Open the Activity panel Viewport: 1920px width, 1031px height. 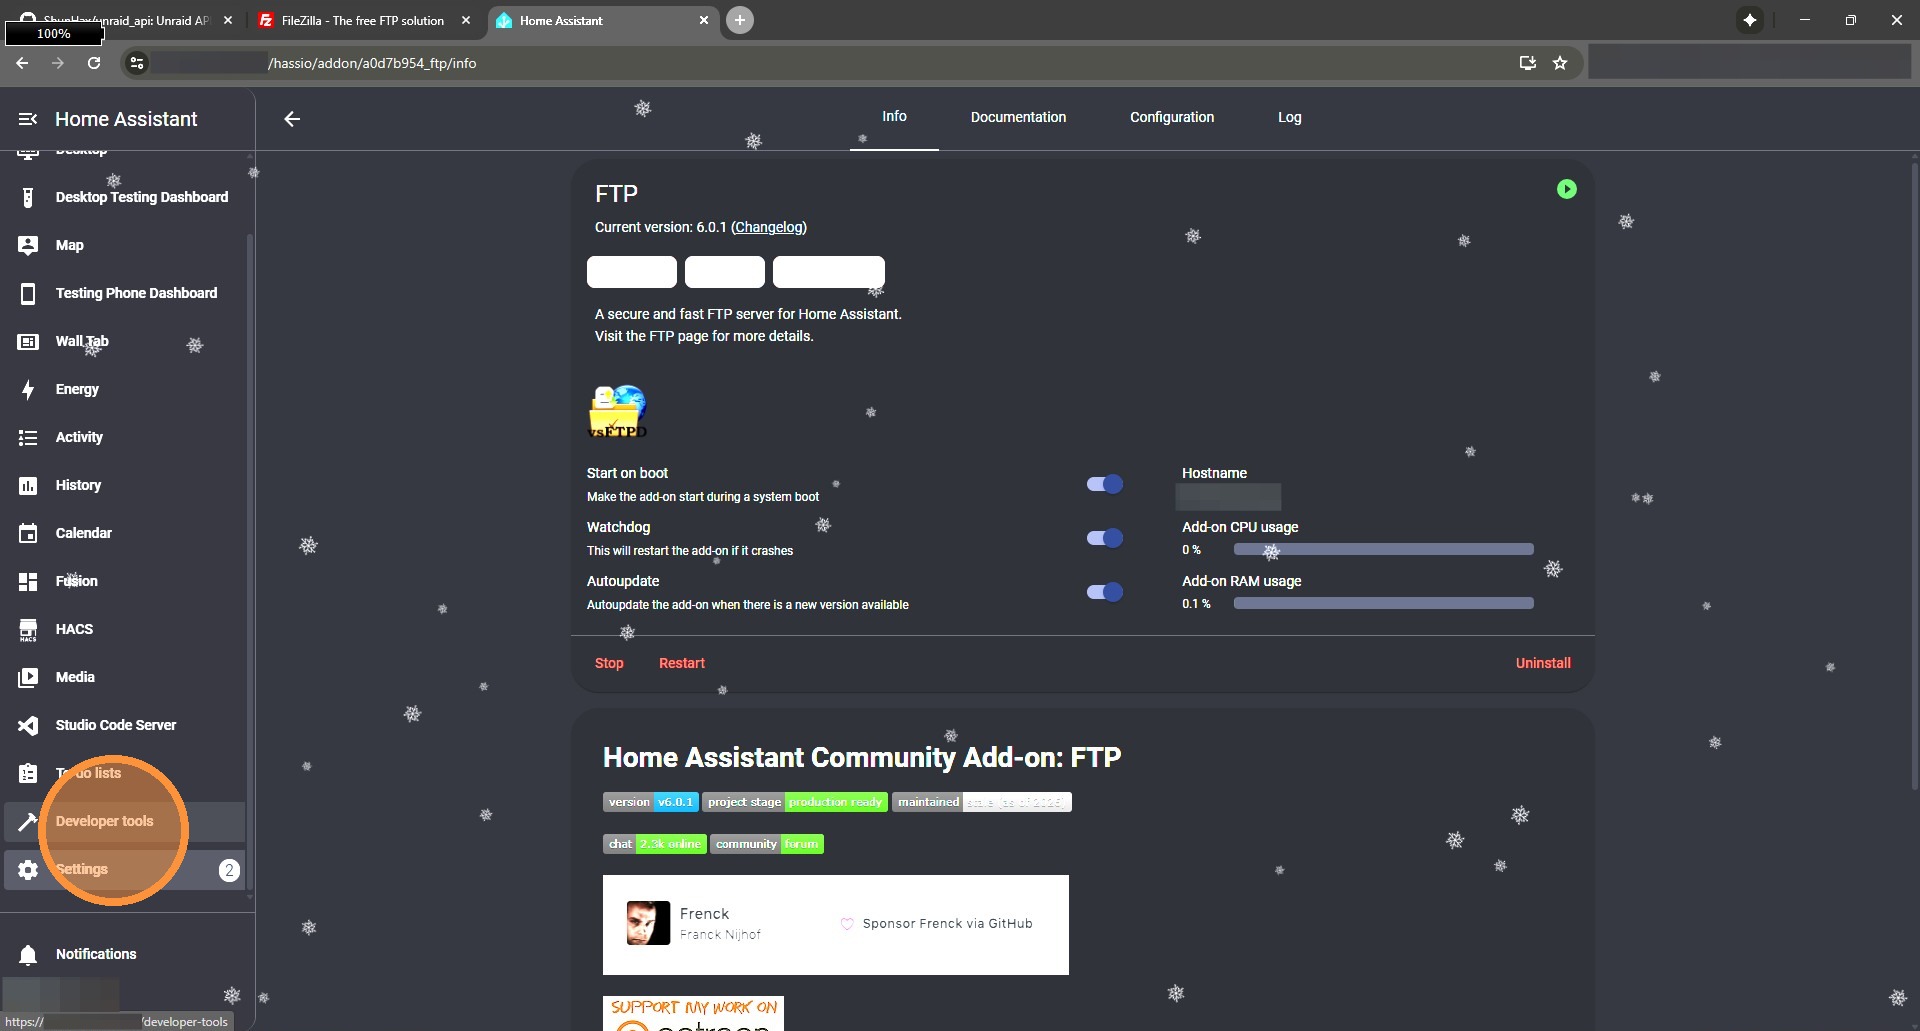[x=124, y=437]
